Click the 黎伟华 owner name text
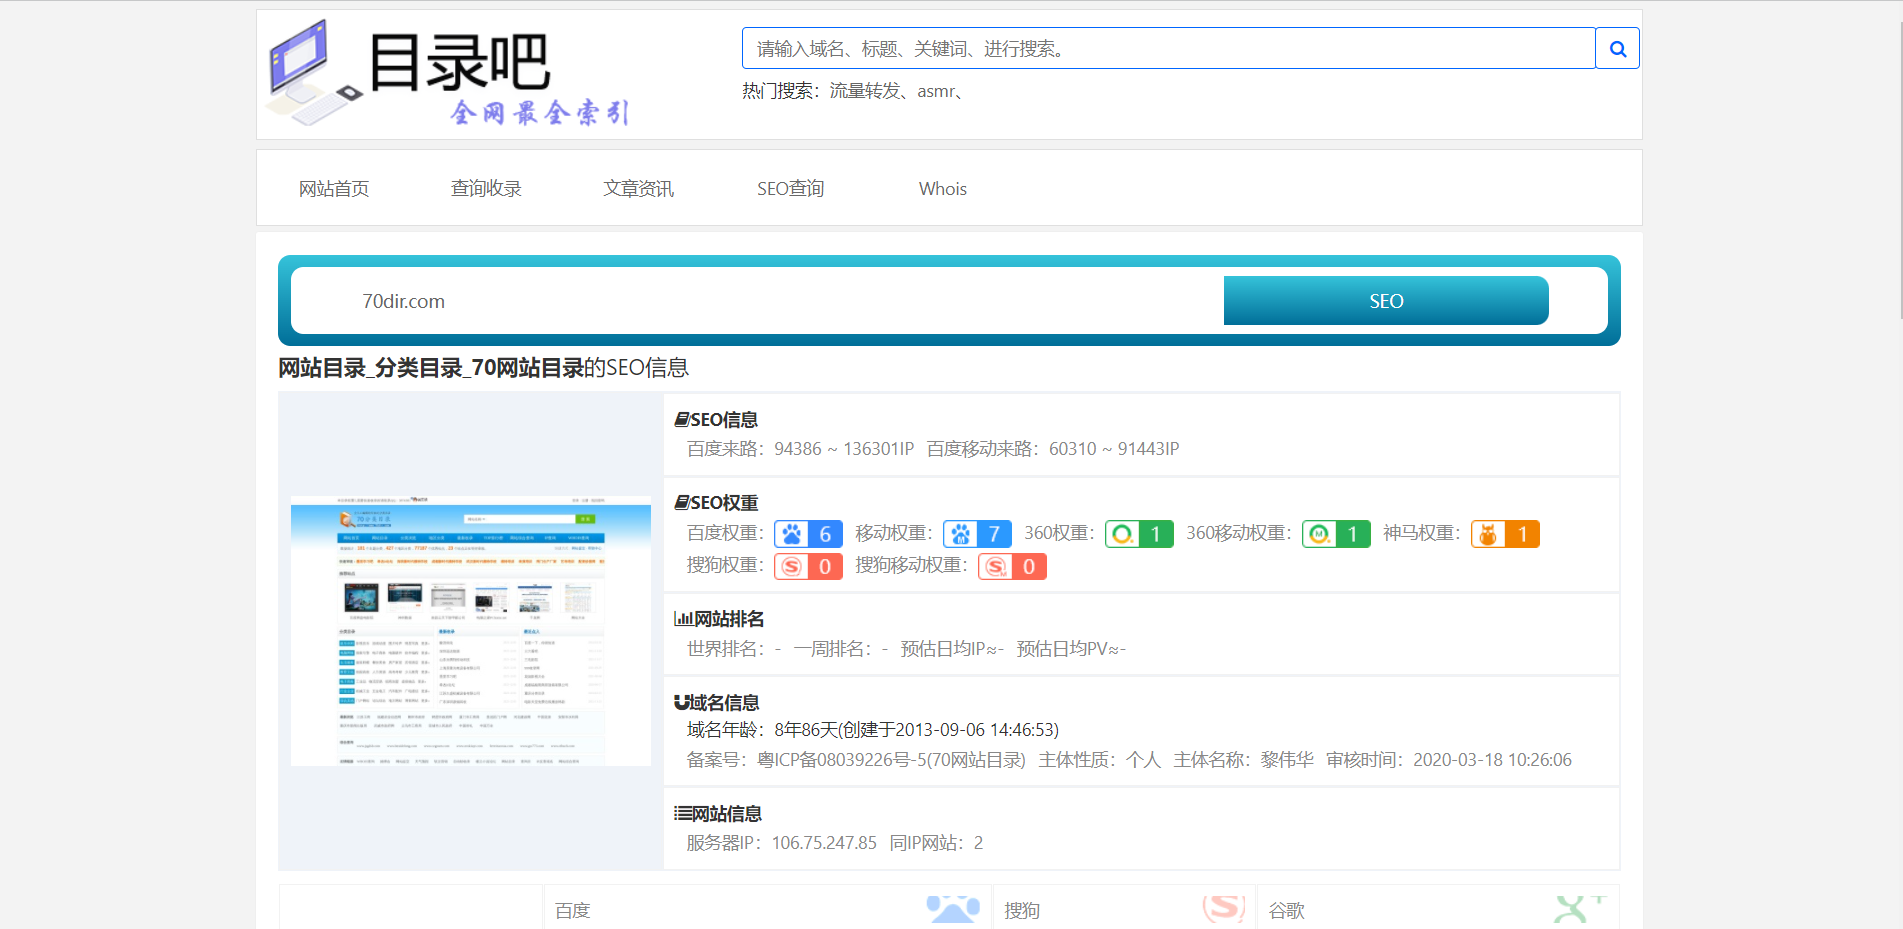Image resolution: width=1903 pixels, height=929 pixels. 1287,760
